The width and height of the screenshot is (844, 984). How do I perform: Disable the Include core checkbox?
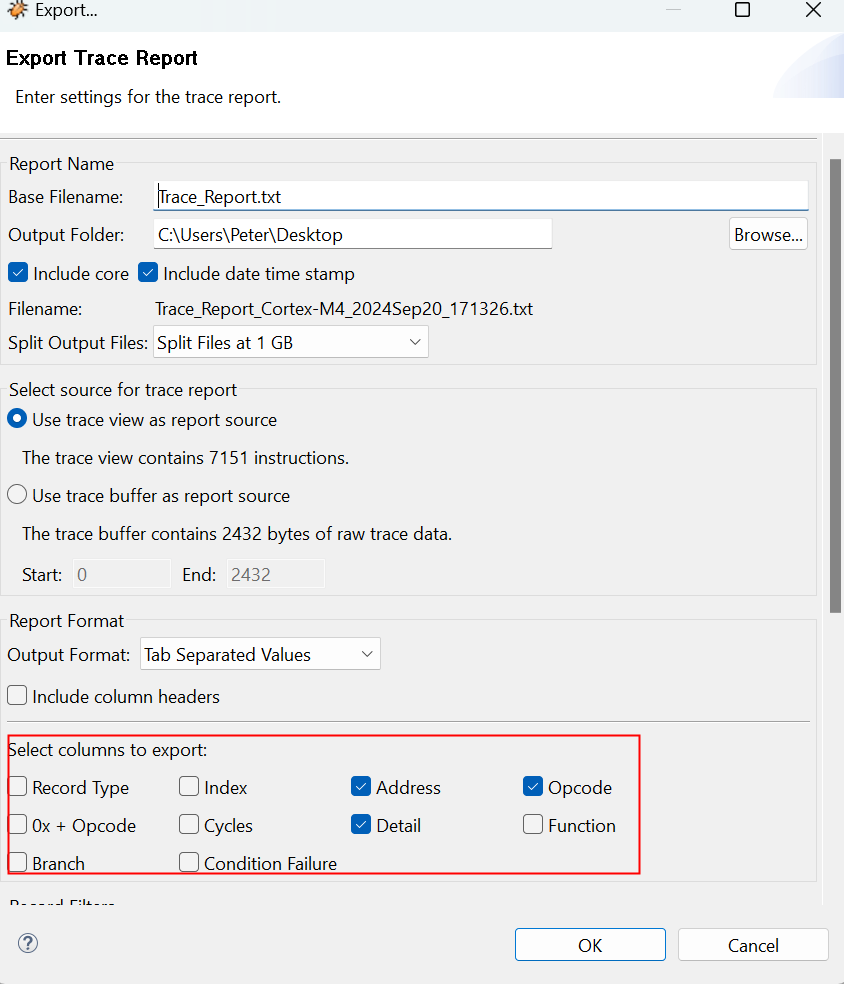(x=18, y=273)
